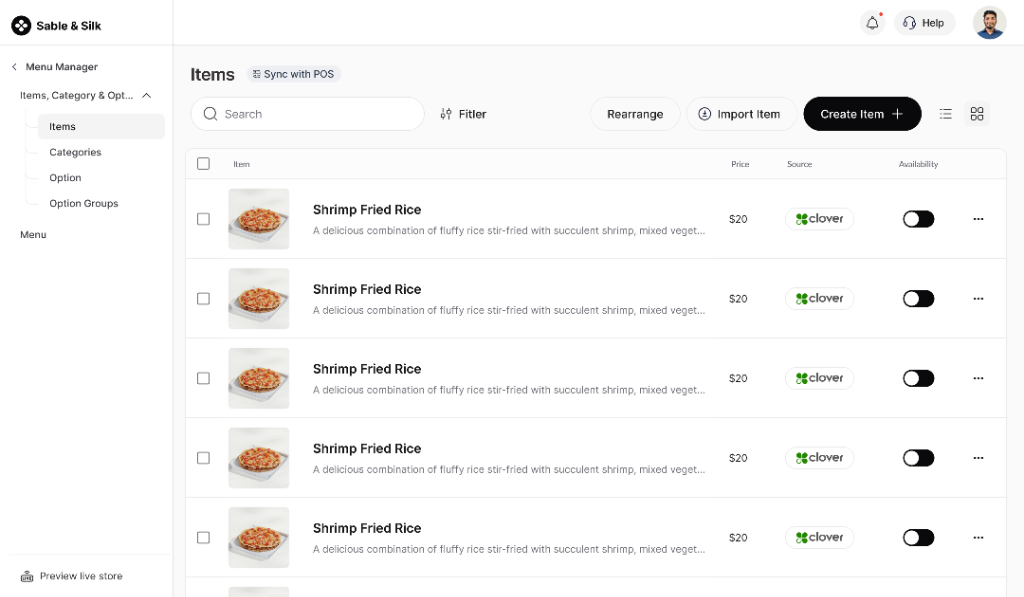Screen dimensions: 1024x597
Task: Click the Rearrange button
Action: coord(635,114)
